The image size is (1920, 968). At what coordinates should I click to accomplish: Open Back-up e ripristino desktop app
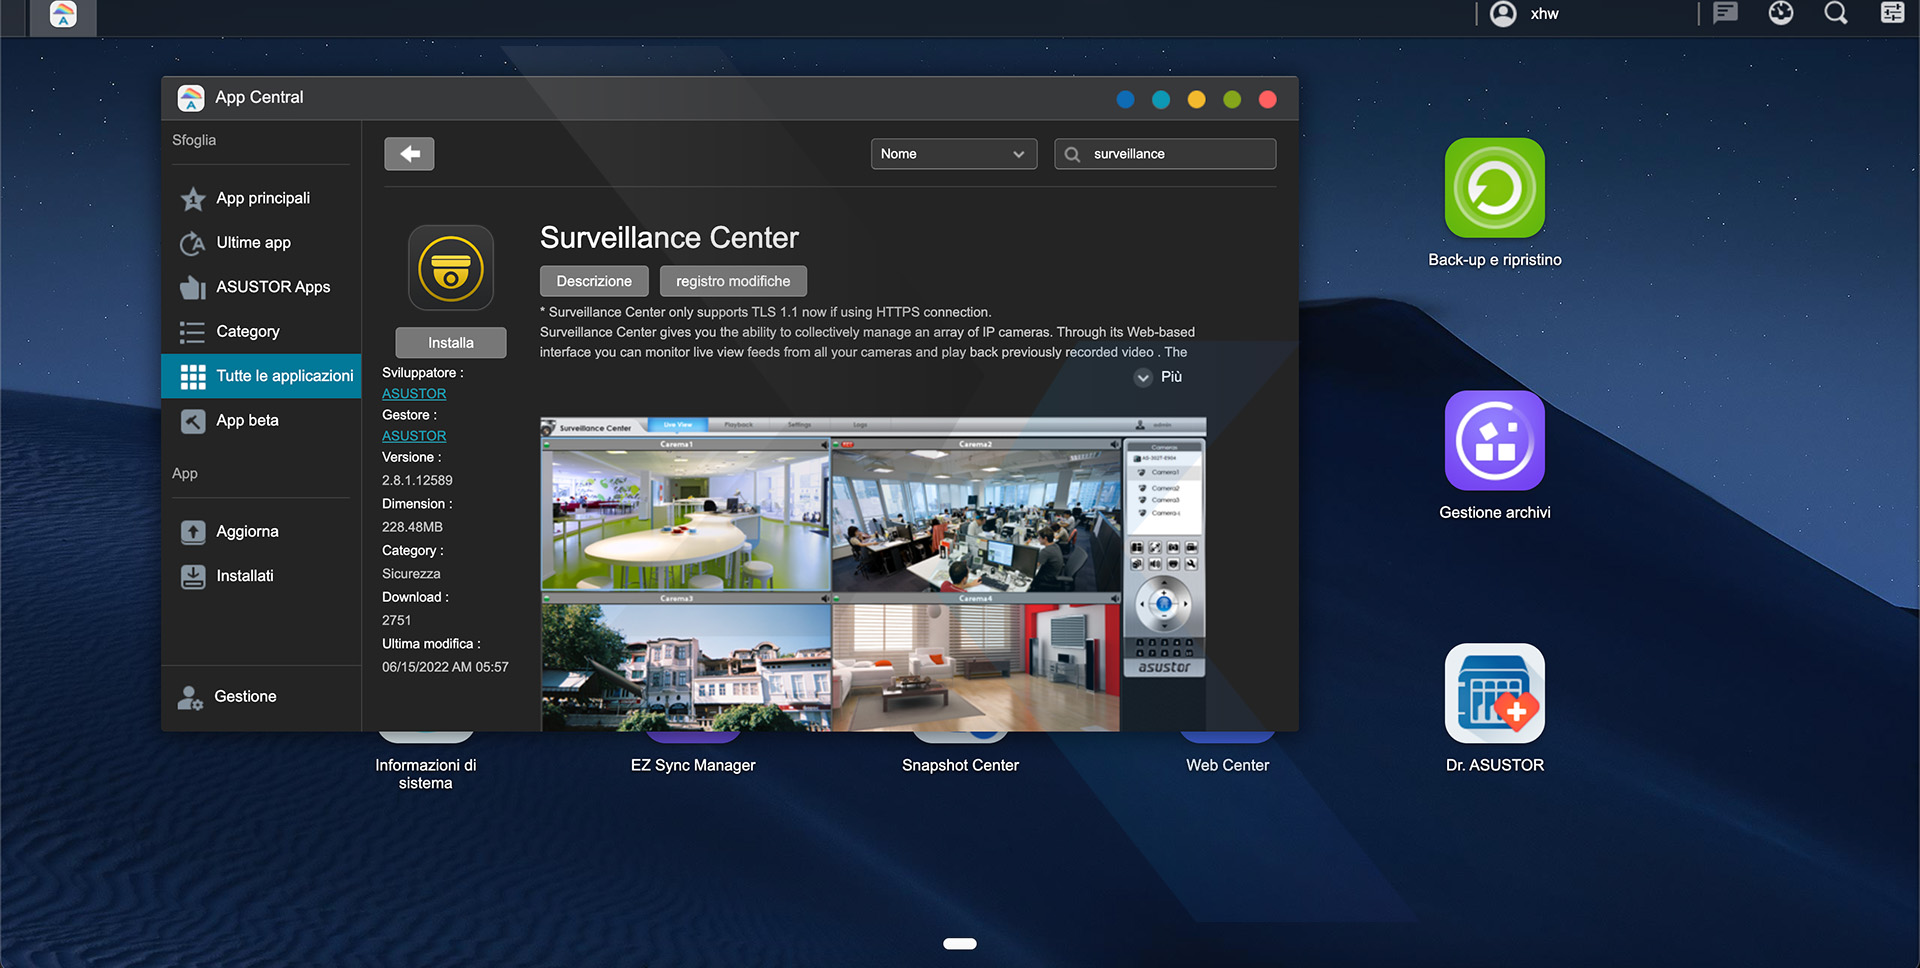click(1494, 189)
